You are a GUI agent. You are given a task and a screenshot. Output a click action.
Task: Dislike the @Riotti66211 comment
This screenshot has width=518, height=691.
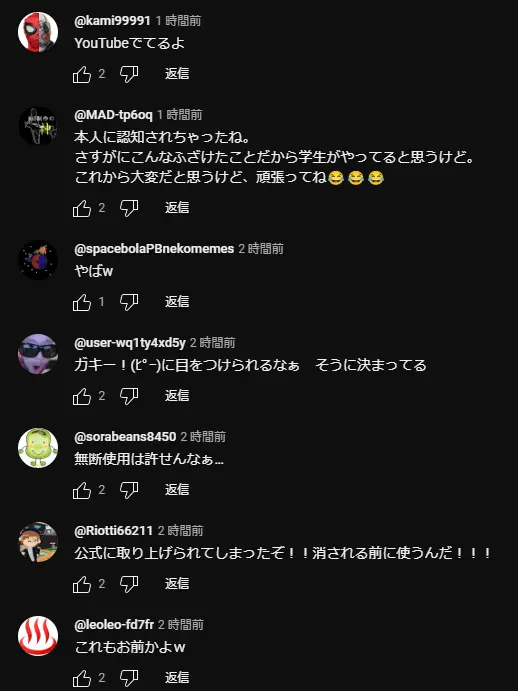[x=129, y=584]
